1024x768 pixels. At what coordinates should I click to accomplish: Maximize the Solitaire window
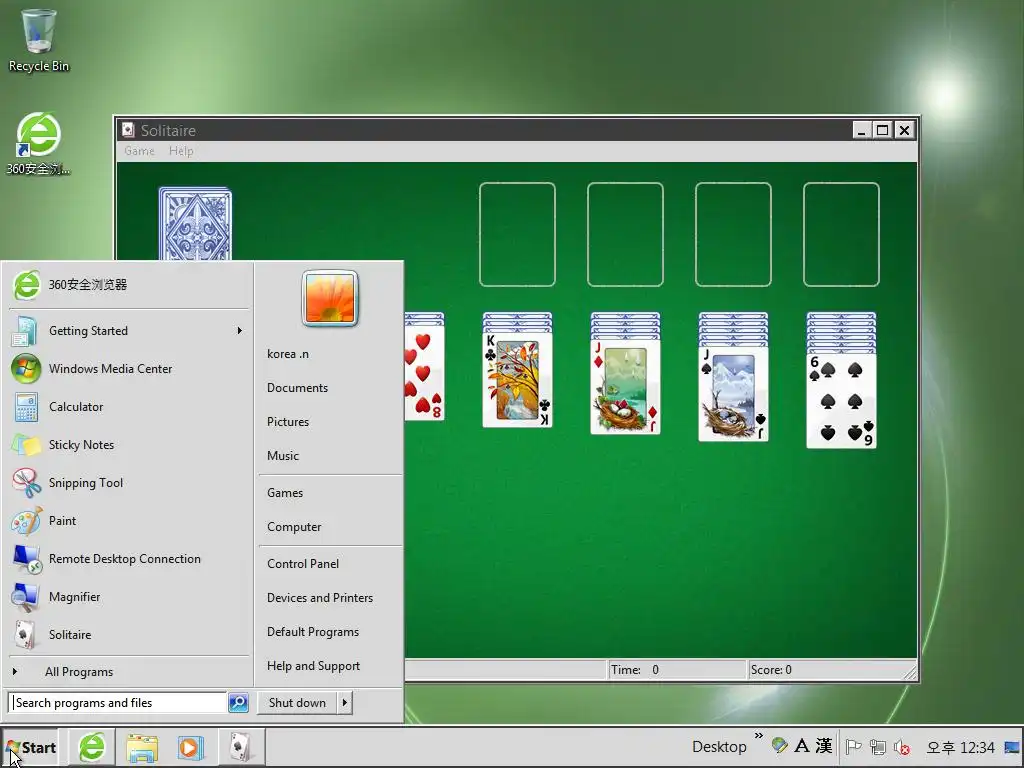(882, 130)
